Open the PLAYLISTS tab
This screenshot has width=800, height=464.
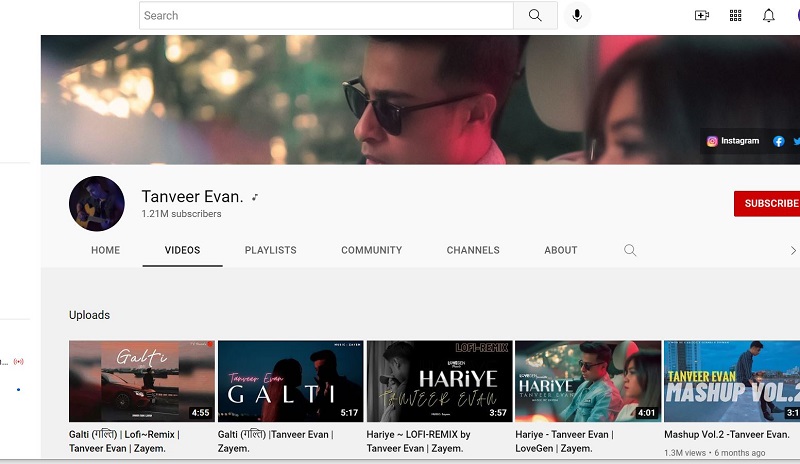tap(270, 250)
